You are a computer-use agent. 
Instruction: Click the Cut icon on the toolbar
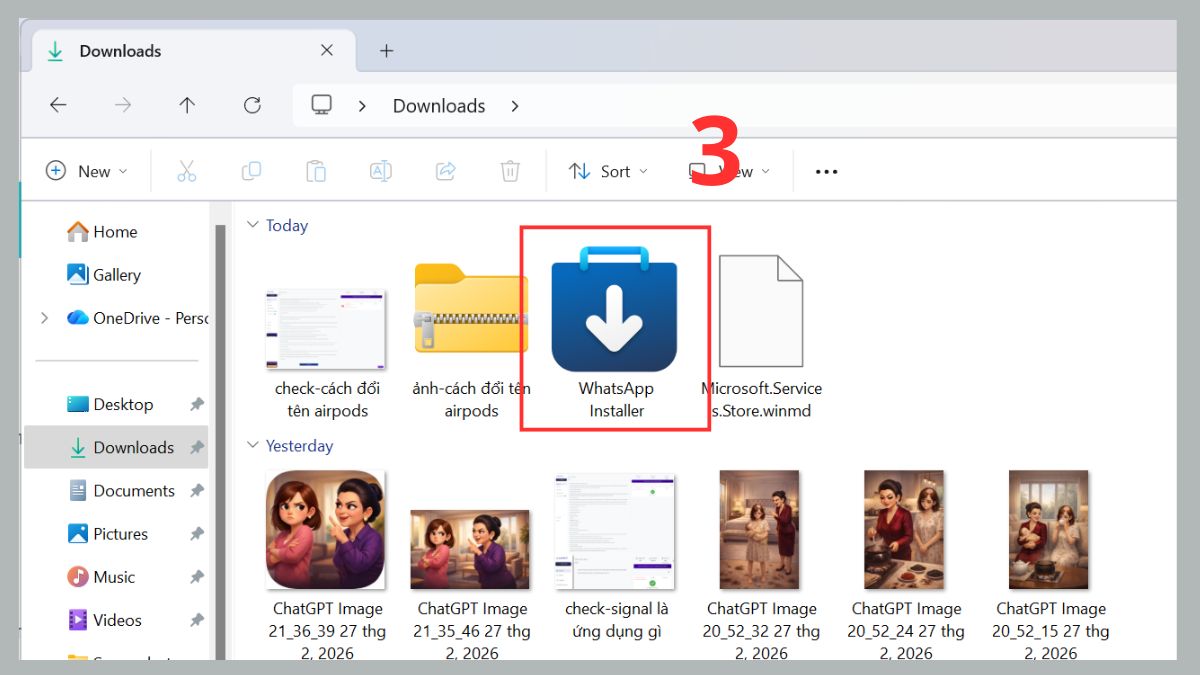186,171
